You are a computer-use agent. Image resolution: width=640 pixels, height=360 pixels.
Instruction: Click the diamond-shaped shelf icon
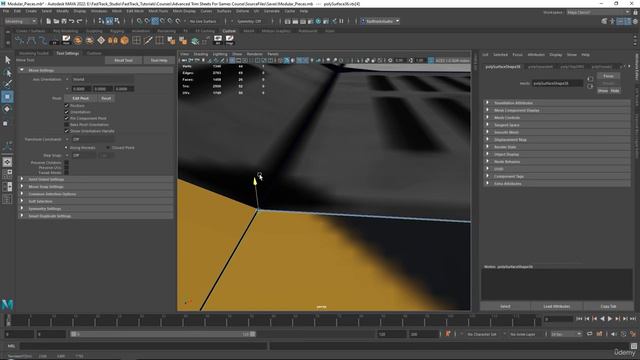(x=101, y=40)
